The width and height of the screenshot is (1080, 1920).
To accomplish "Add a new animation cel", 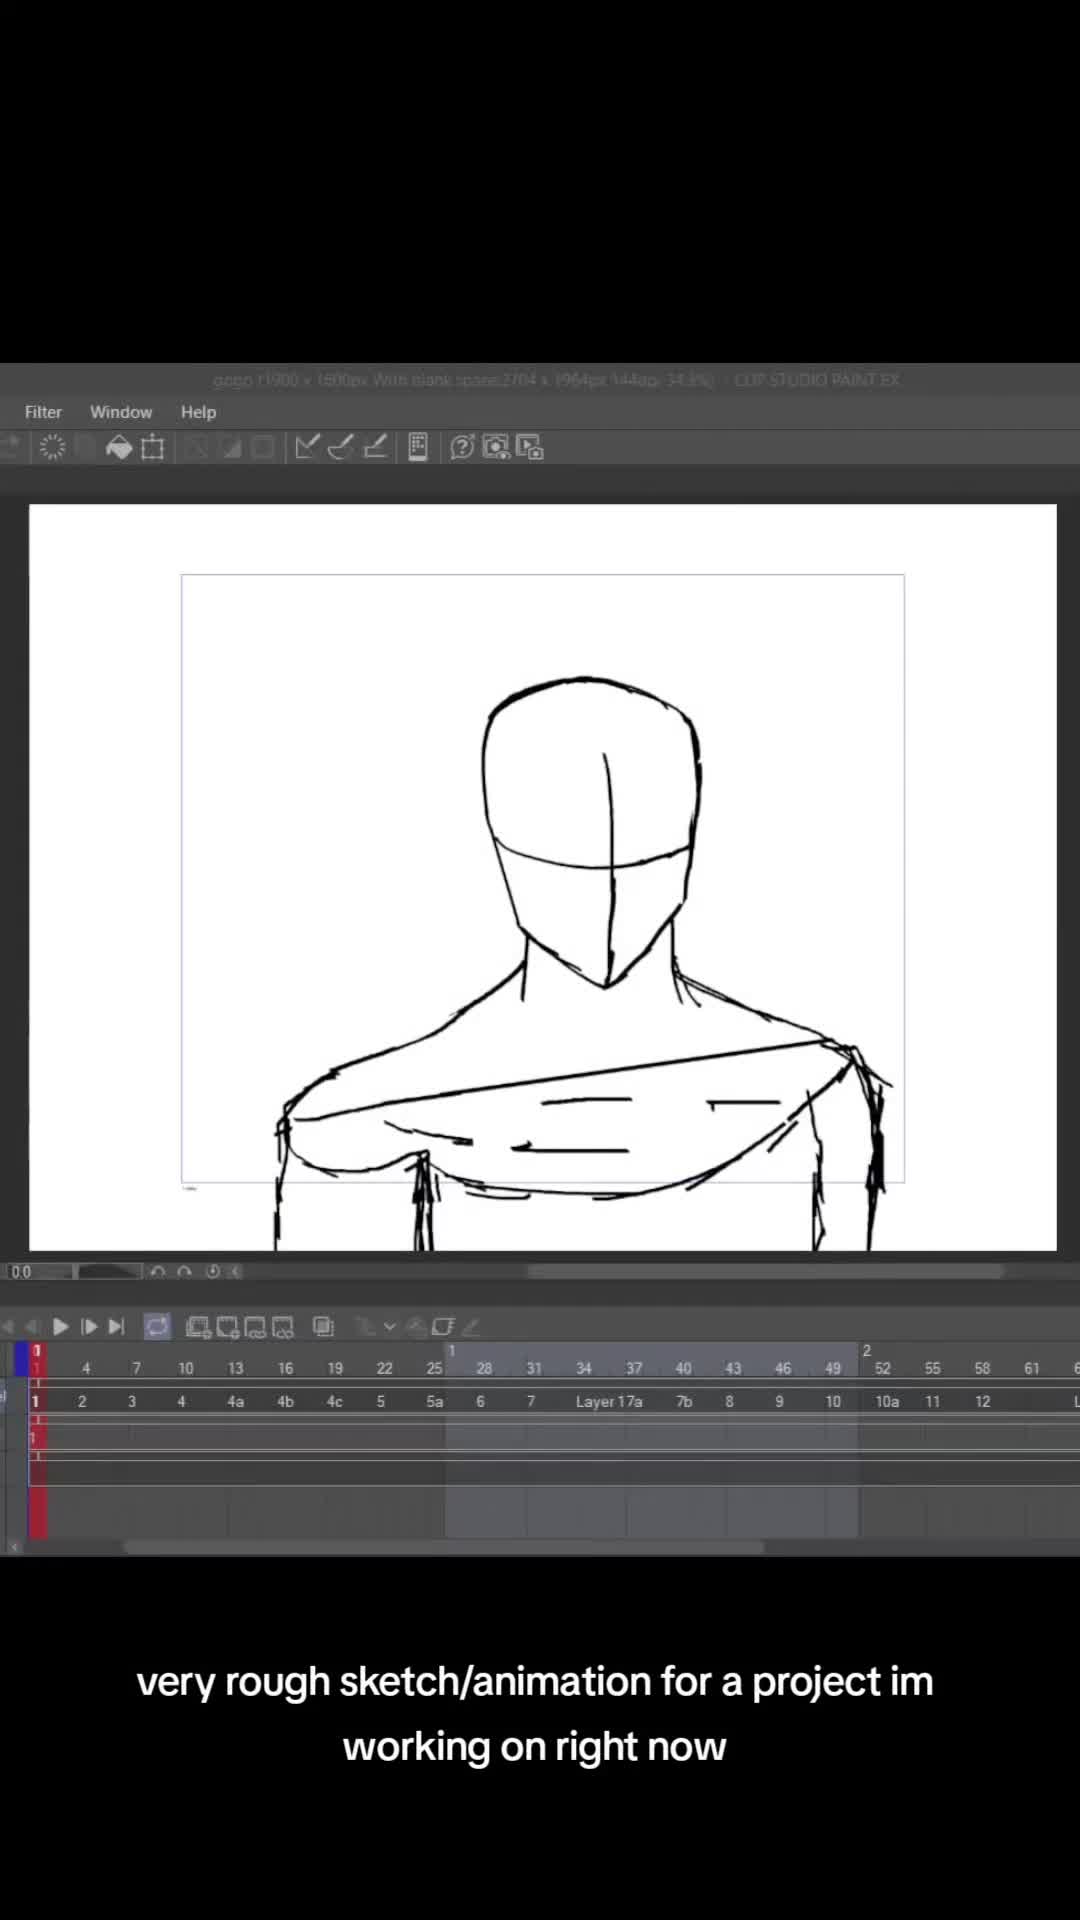I will point(228,1327).
